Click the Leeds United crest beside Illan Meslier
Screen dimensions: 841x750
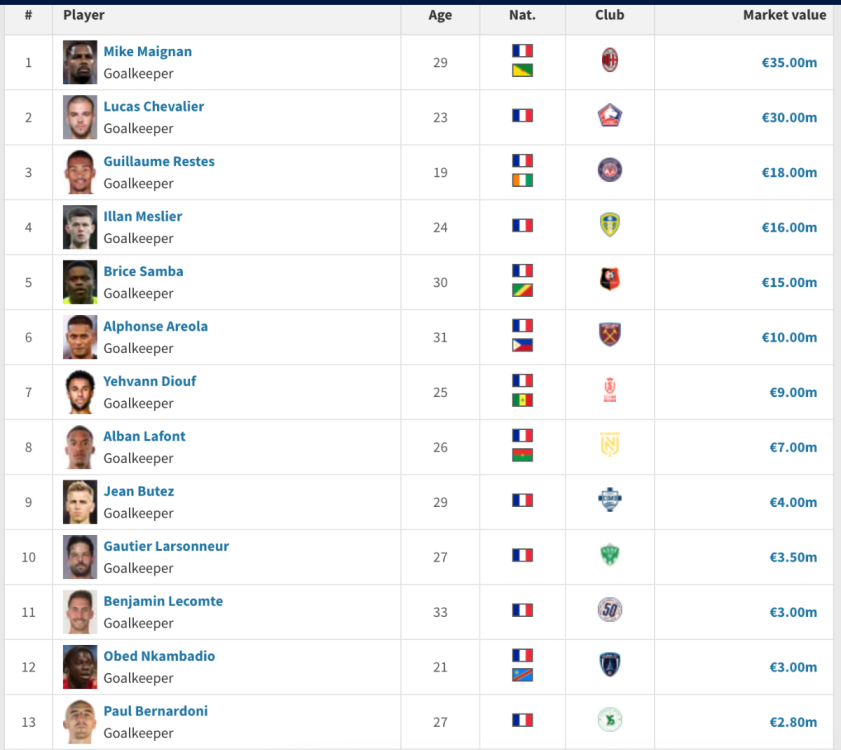click(609, 225)
